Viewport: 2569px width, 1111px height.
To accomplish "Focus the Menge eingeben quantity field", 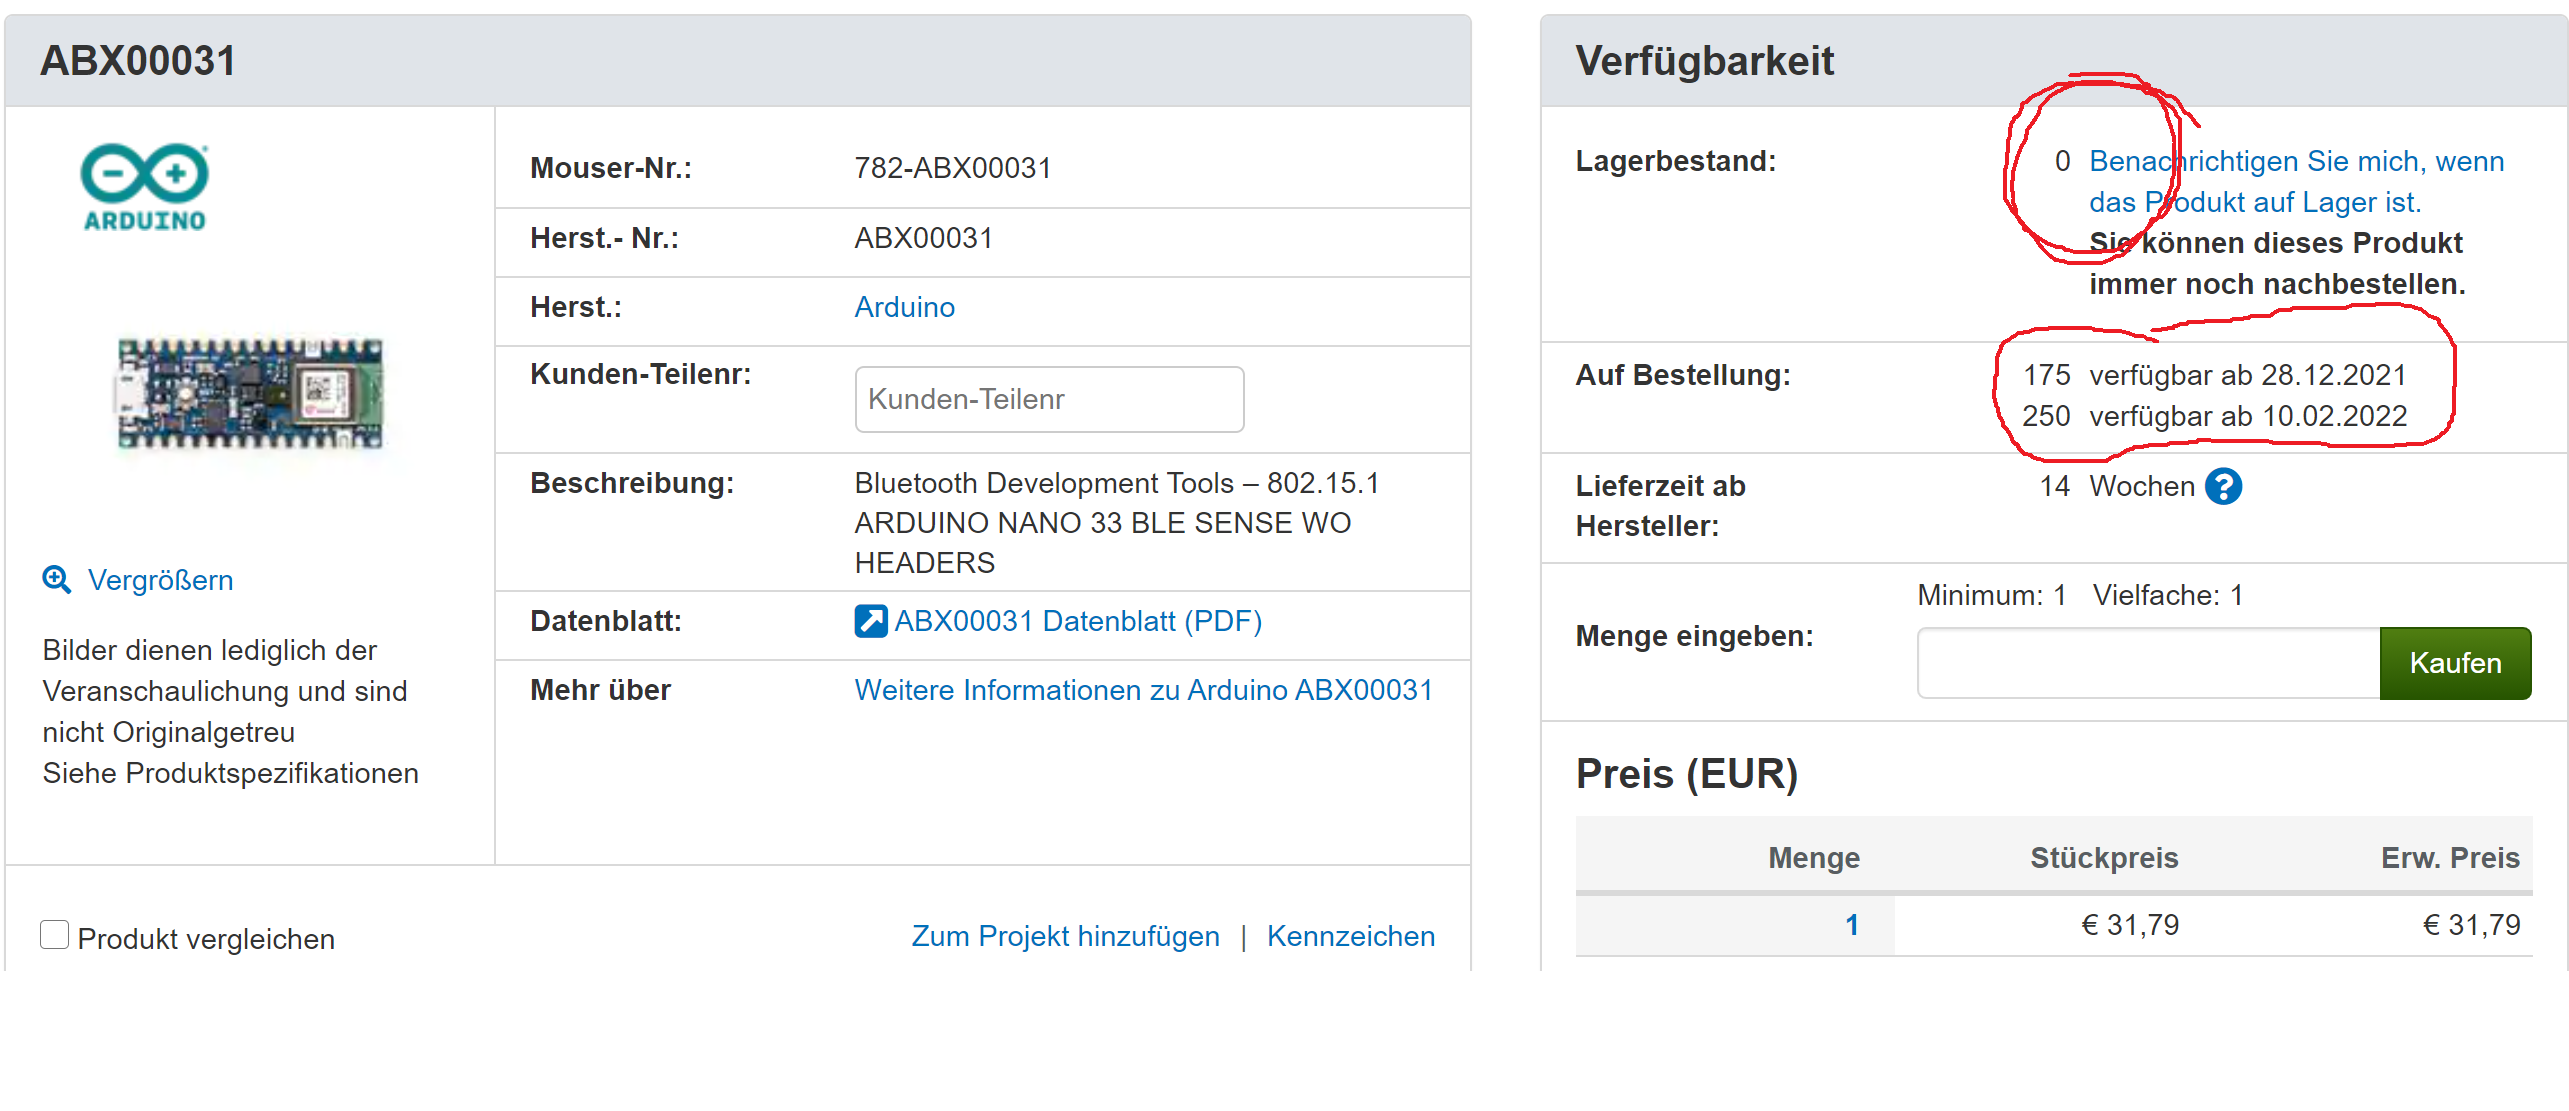I will pos(2147,663).
